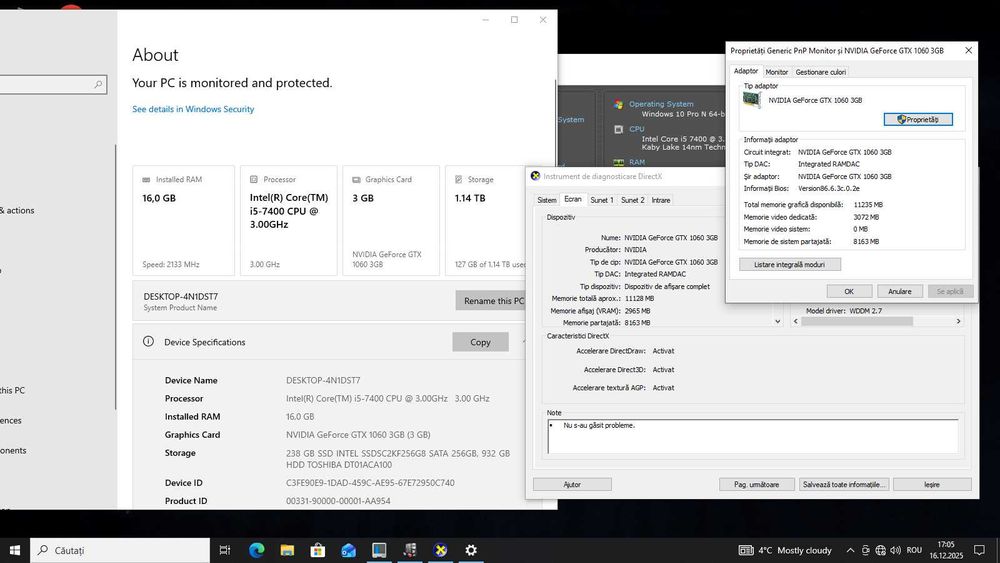This screenshot has height=563, width=1000.
Task: Open the Sunet 1 tab
Action: click(x=601, y=200)
